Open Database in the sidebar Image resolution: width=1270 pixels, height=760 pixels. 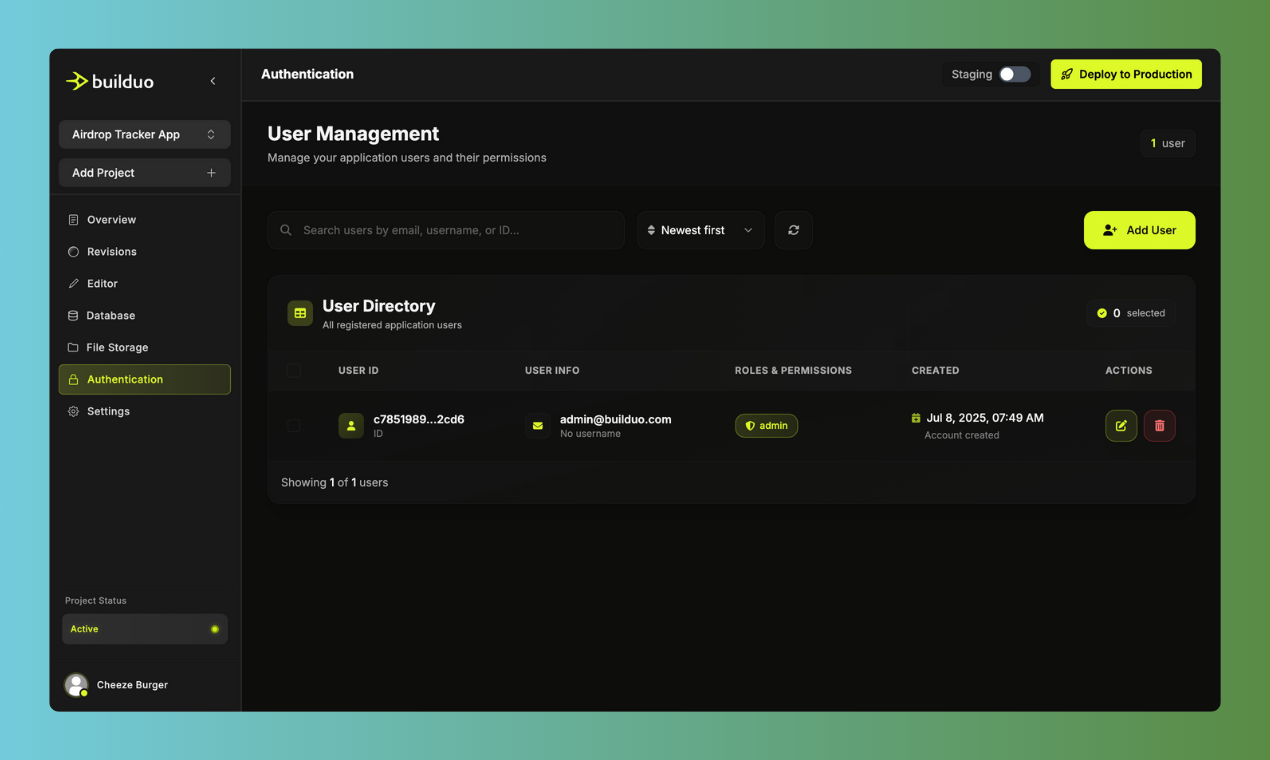point(110,315)
